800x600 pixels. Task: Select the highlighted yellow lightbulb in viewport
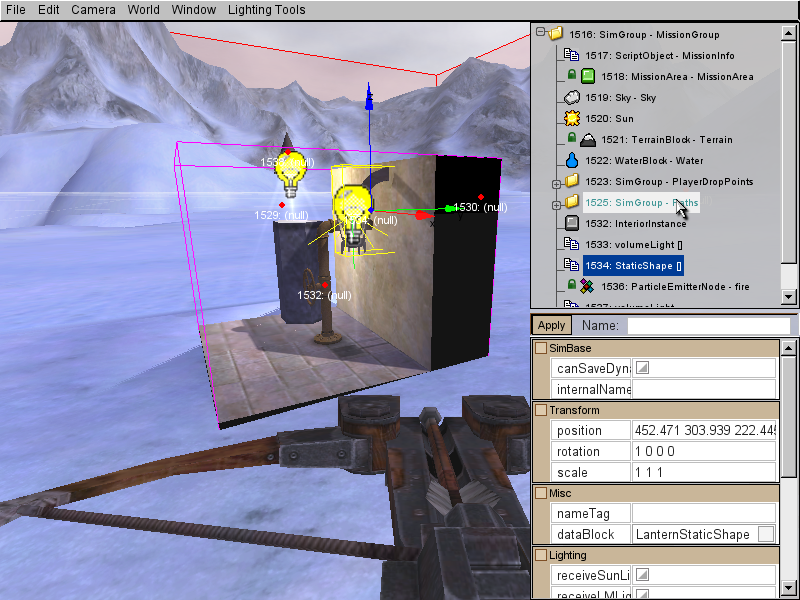tap(352, 208)
